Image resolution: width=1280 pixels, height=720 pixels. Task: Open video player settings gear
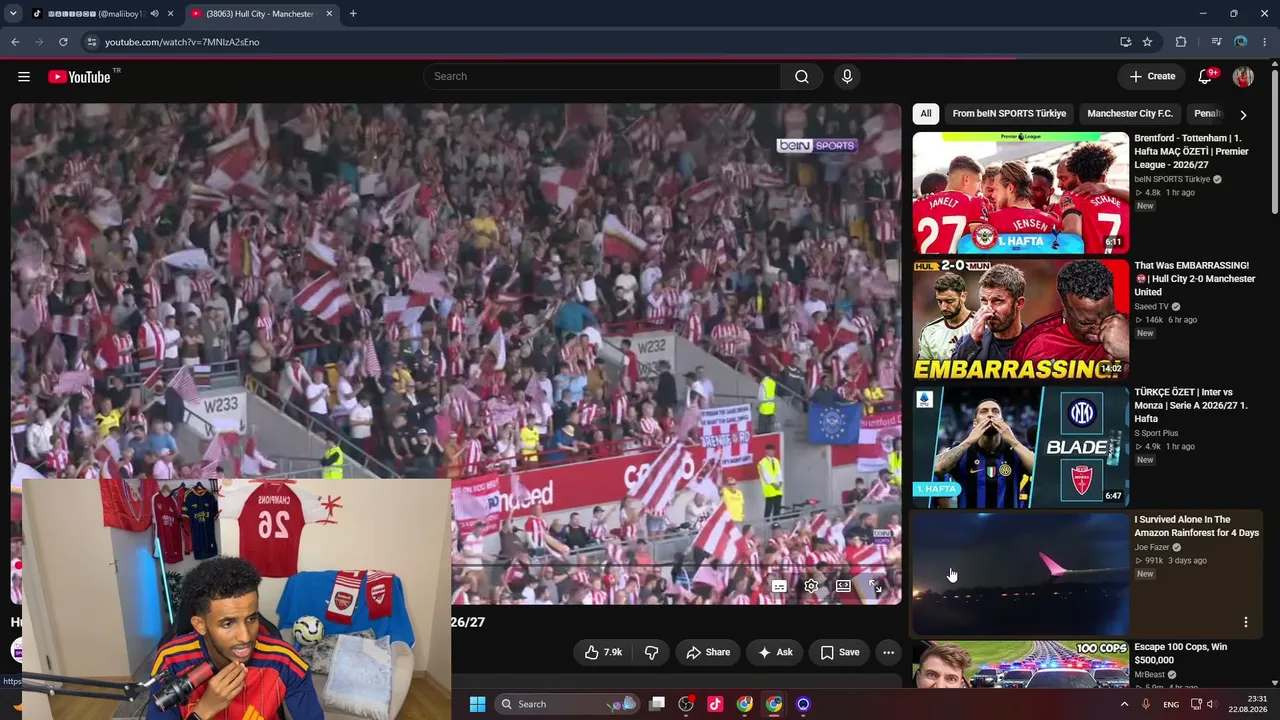[x=811, y=586]
